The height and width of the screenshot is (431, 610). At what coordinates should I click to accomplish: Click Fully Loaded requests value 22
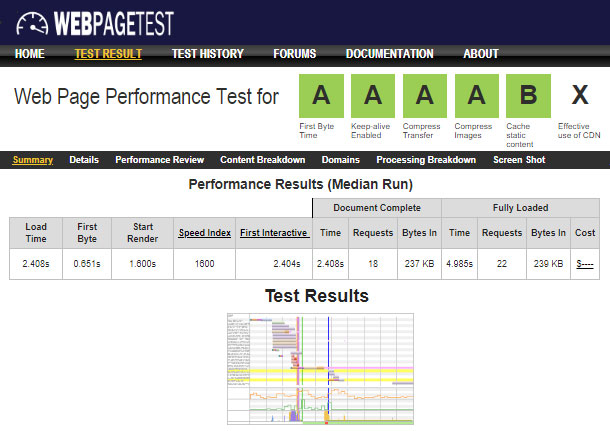502,264
